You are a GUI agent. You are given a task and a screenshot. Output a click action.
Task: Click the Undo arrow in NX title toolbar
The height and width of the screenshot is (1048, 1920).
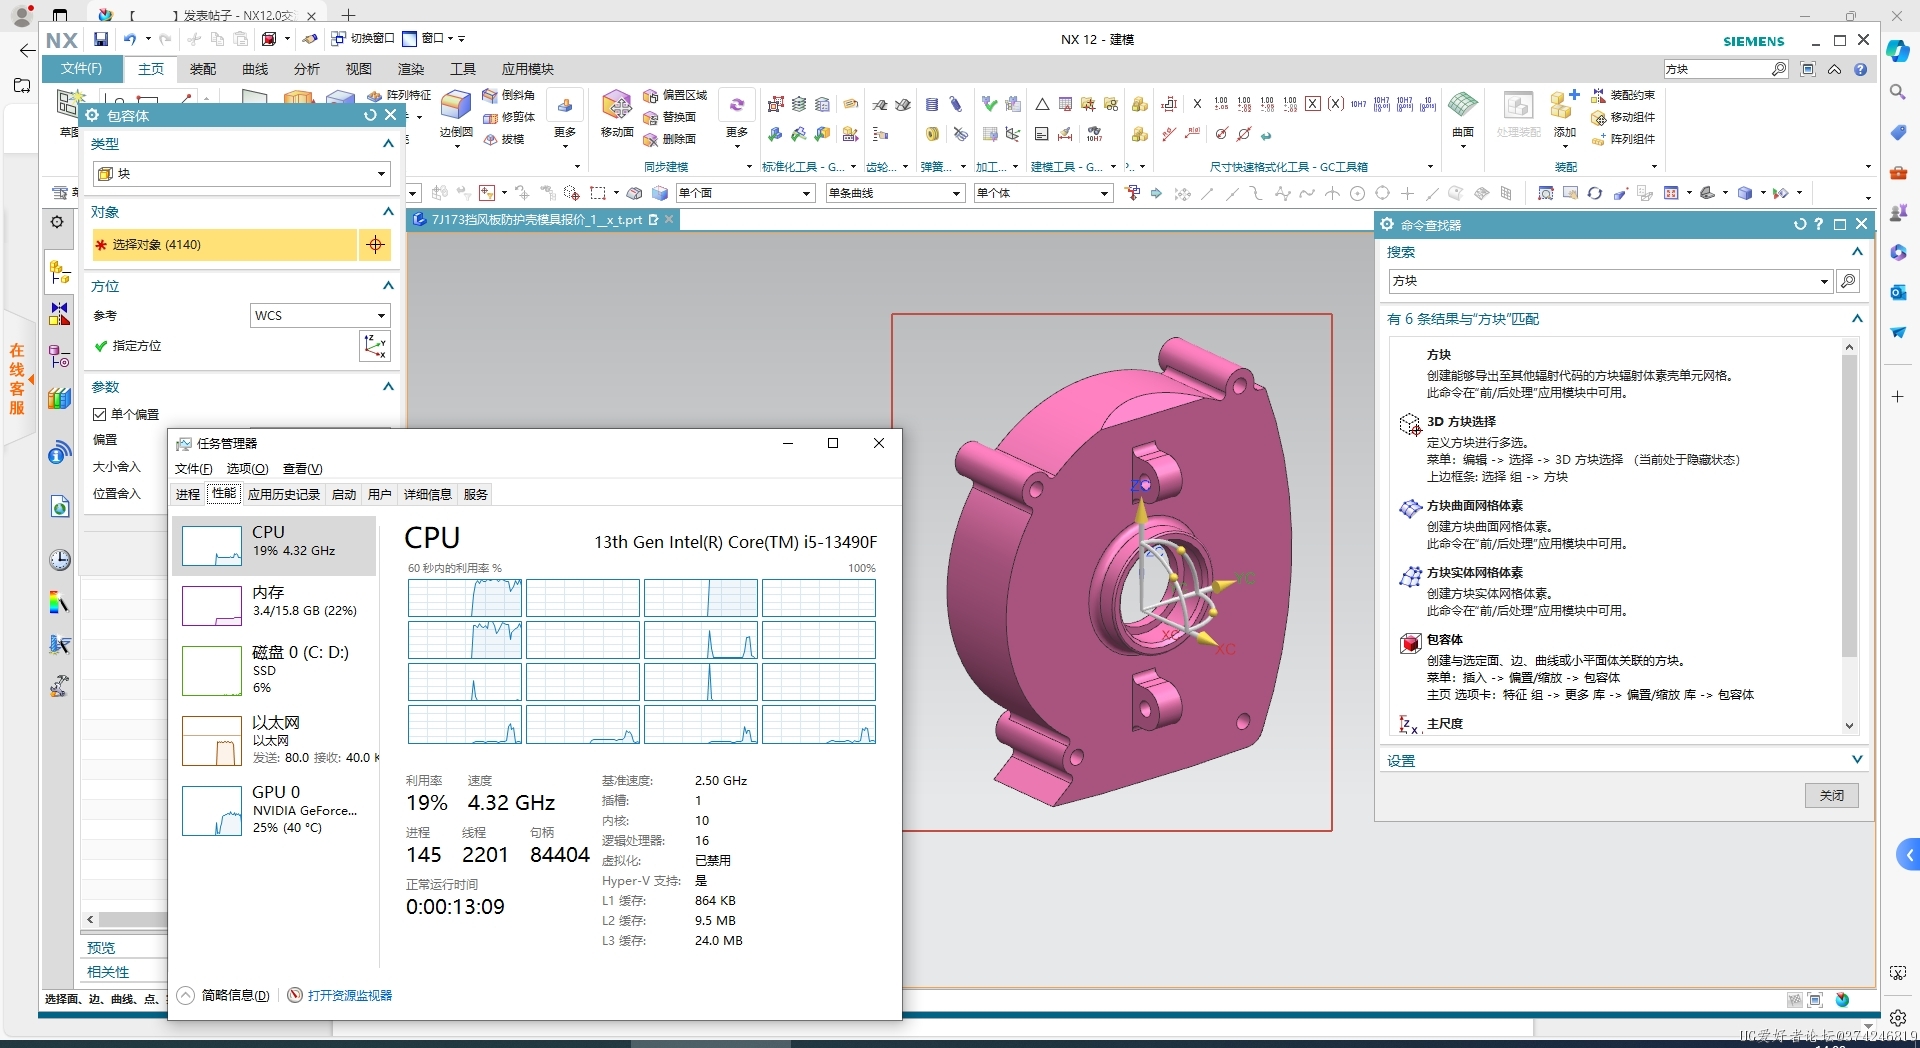point(130,39)
